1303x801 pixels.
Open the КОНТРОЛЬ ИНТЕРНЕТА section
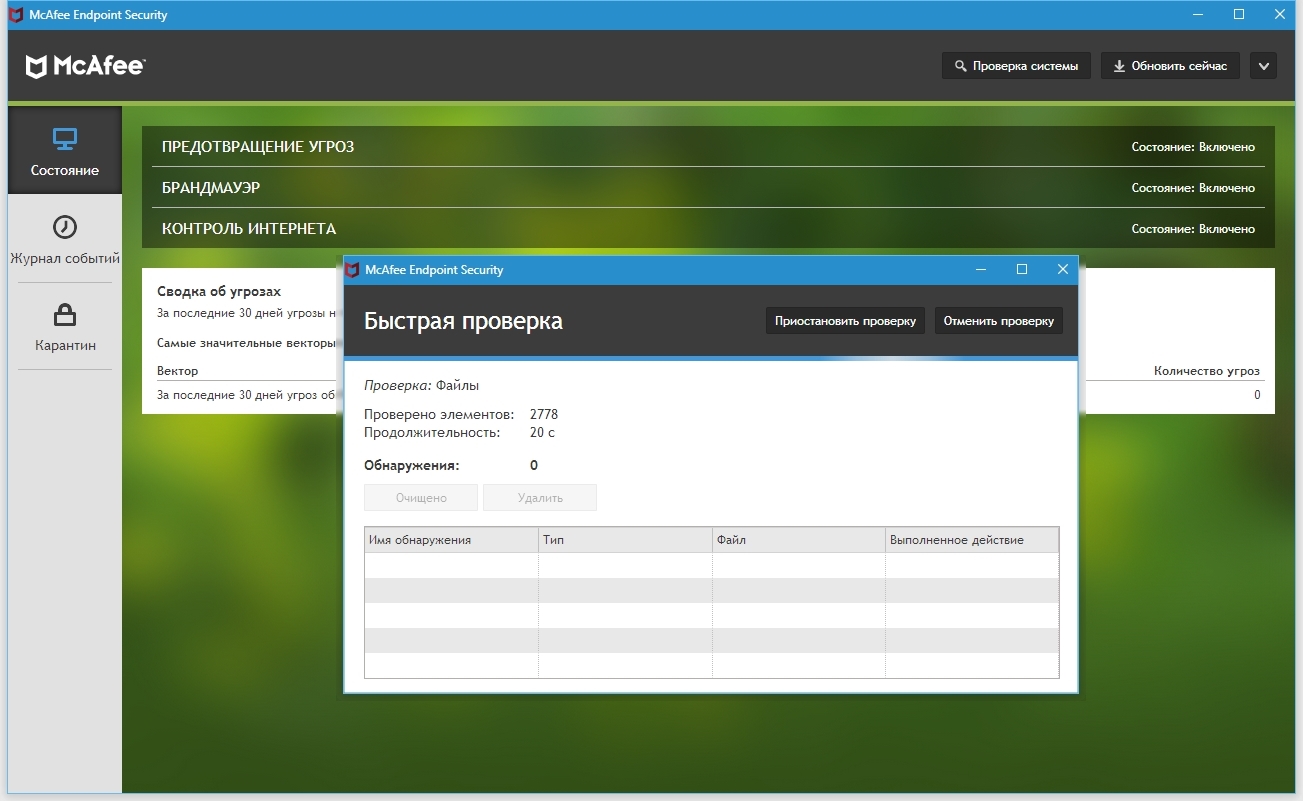pyautogui.click(x=249, y=229)
